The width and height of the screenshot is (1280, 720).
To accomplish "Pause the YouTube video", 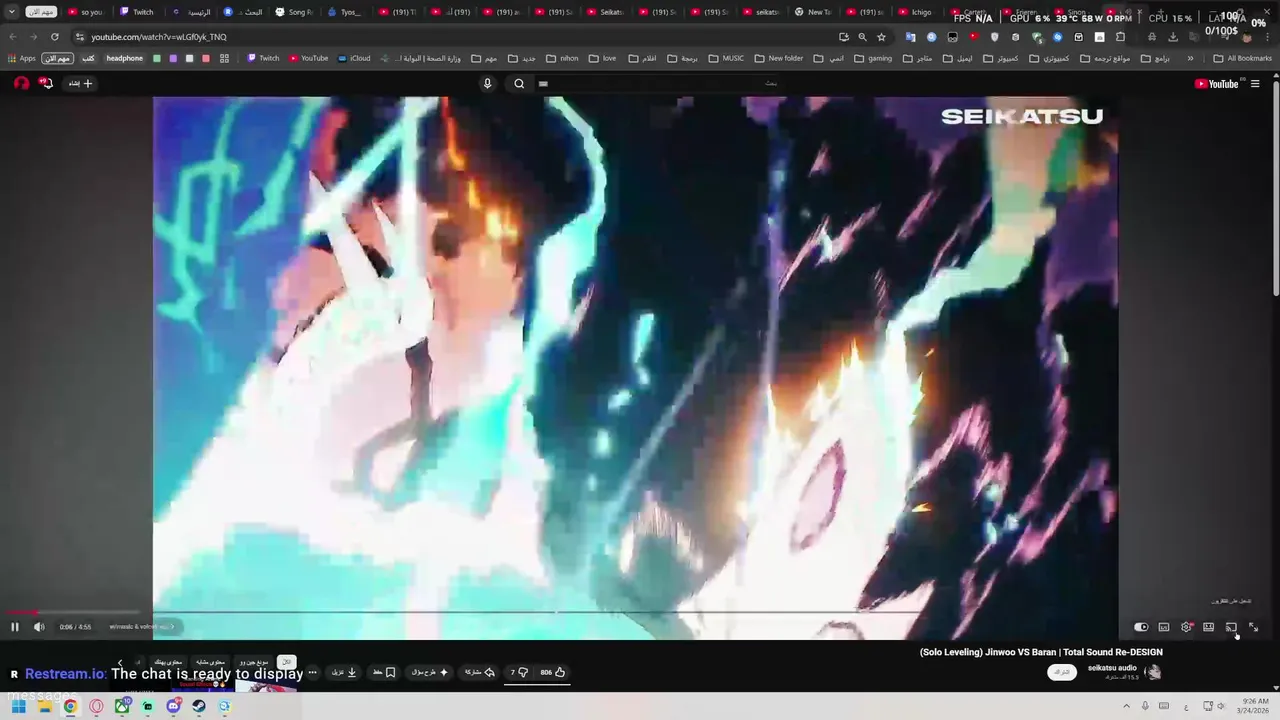I will [x=15, y=627].
